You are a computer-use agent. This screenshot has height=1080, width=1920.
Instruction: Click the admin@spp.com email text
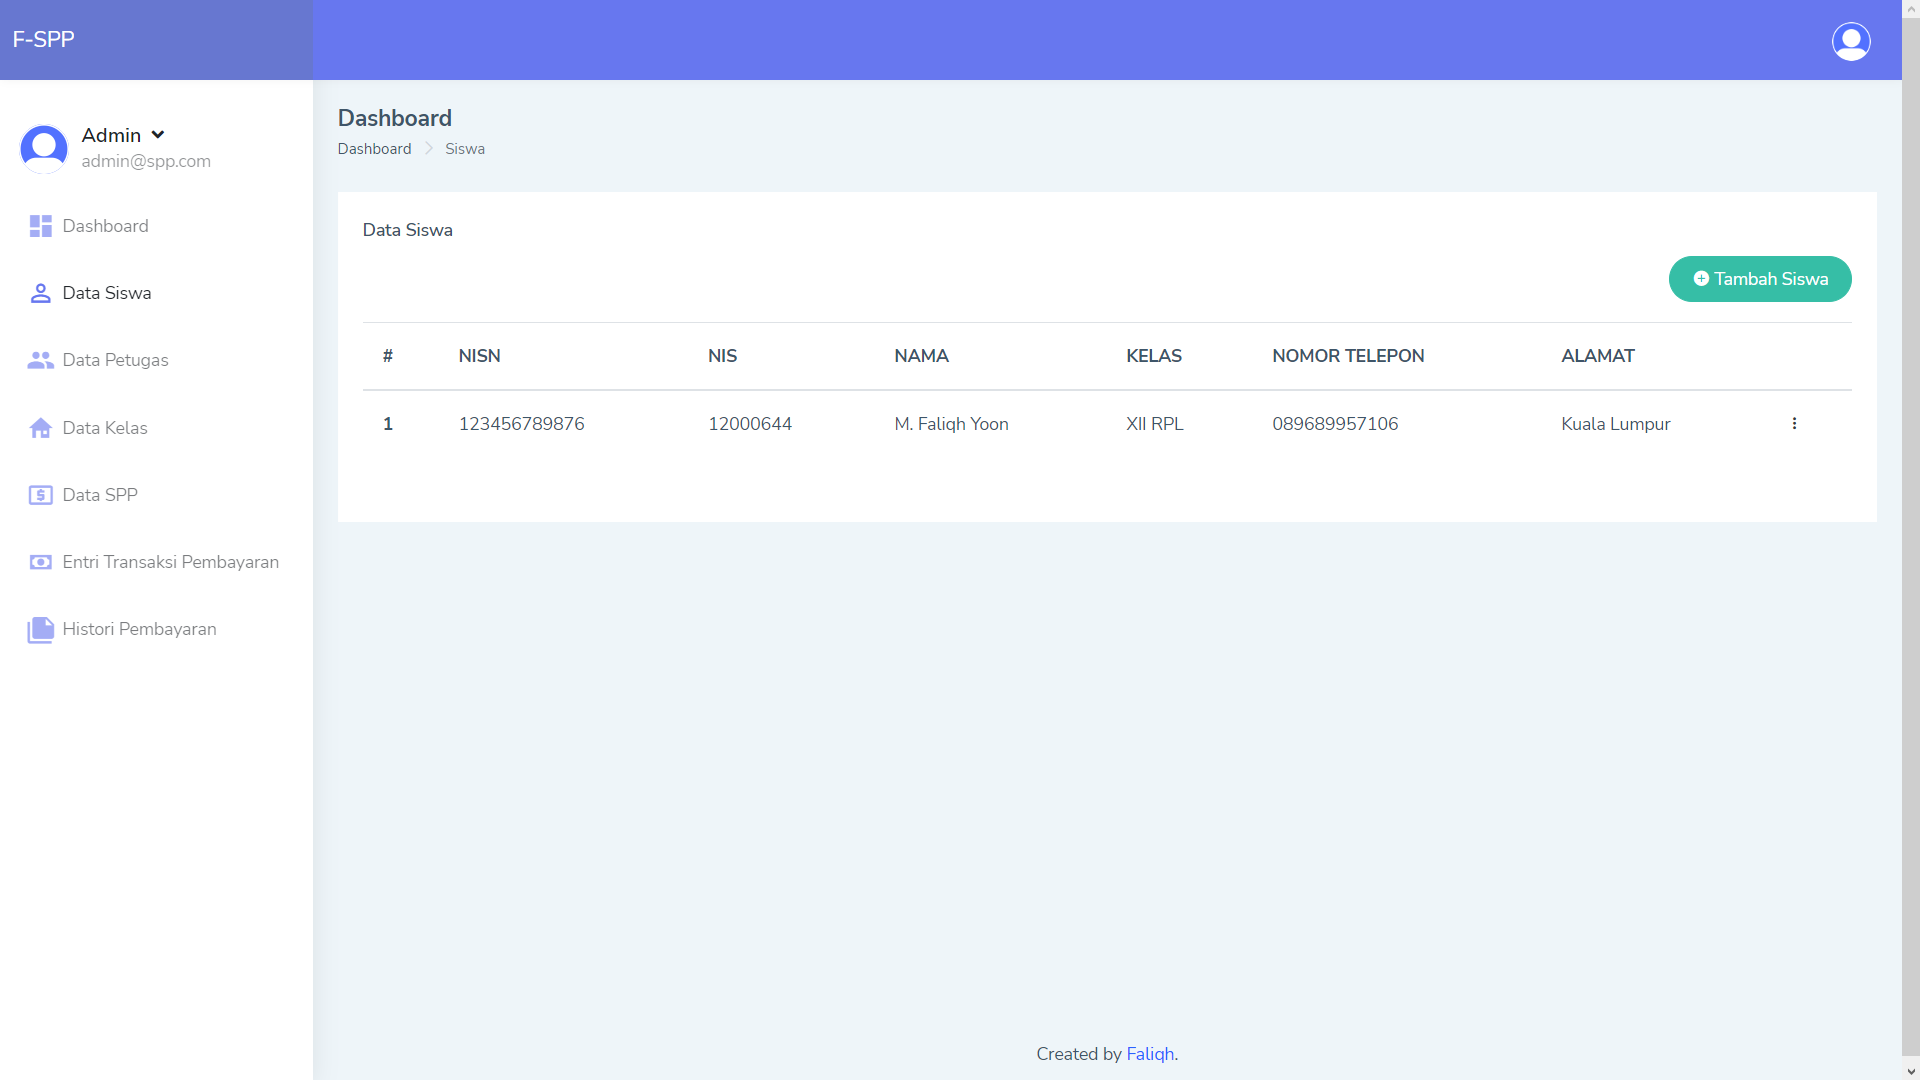(146, 161)
